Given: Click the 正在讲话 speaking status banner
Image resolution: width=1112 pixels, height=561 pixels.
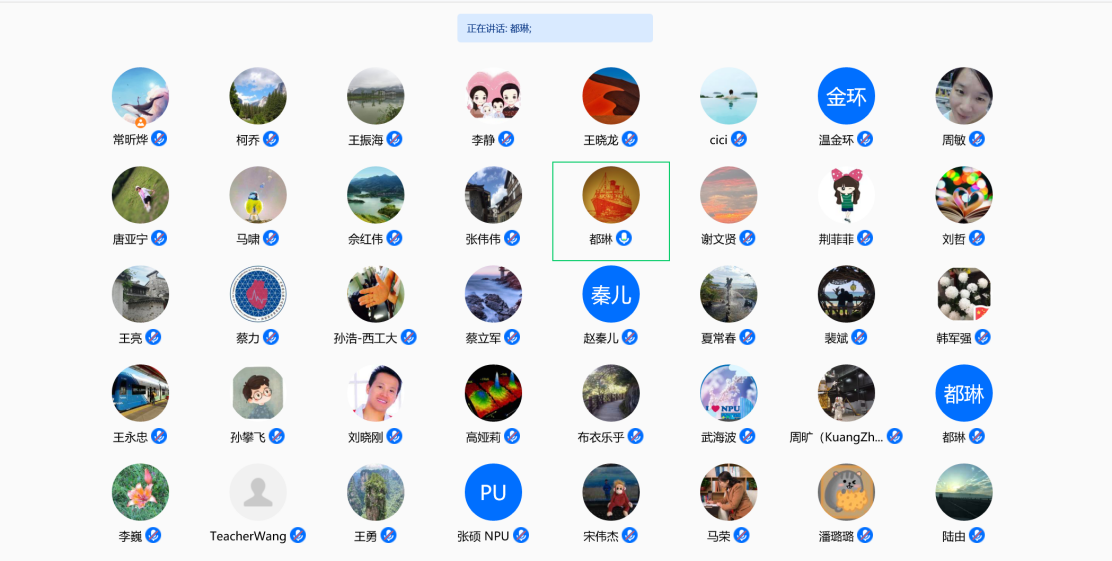Looking at the screenshot, I should click(x=555, y=28).
